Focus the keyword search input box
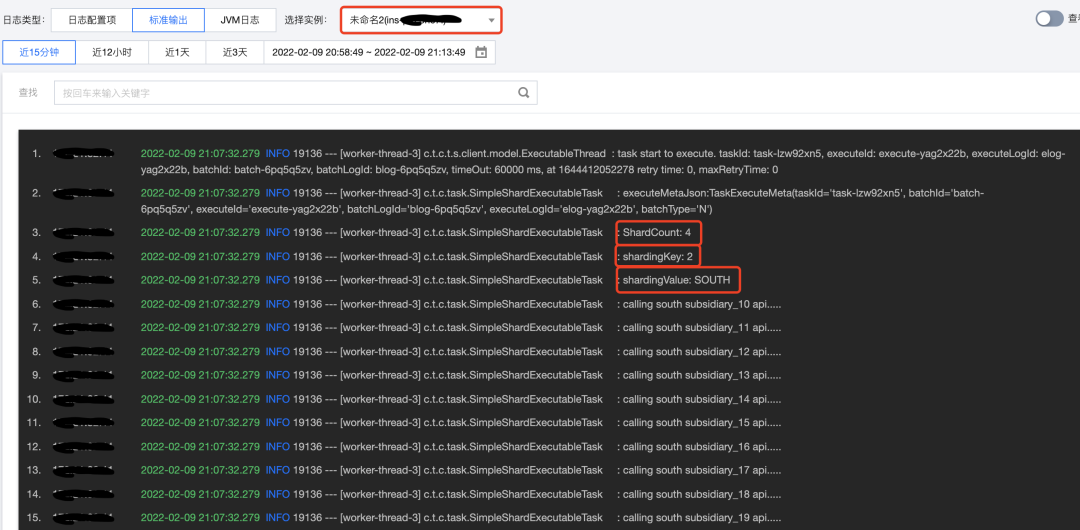This screenshot has width=1080, height=530. pyautogui.click(x=296, y=92)
